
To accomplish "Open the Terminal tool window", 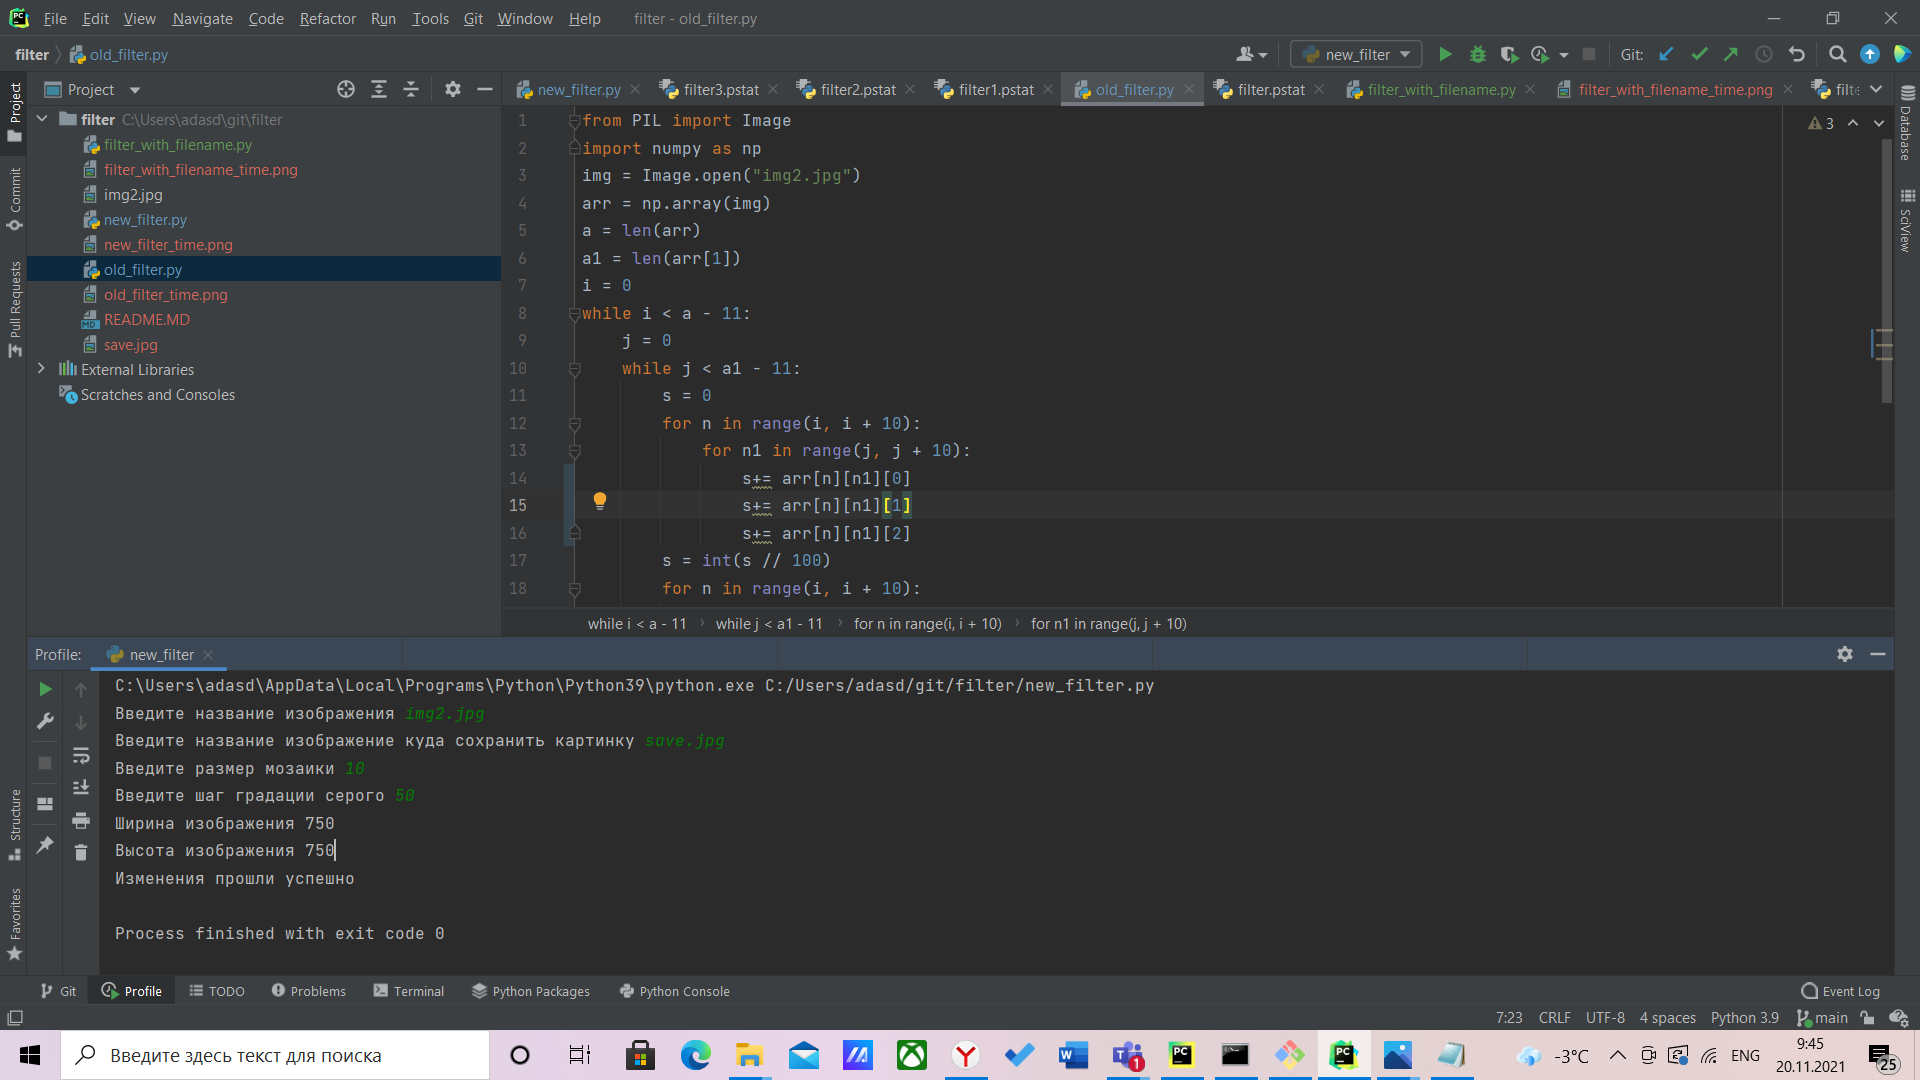I will tap(408, 991).
